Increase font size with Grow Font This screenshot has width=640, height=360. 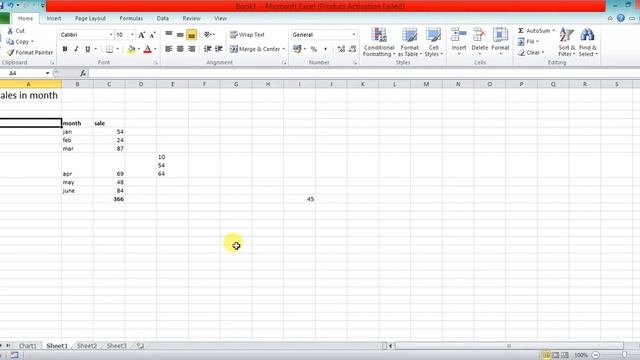(142, 35)
